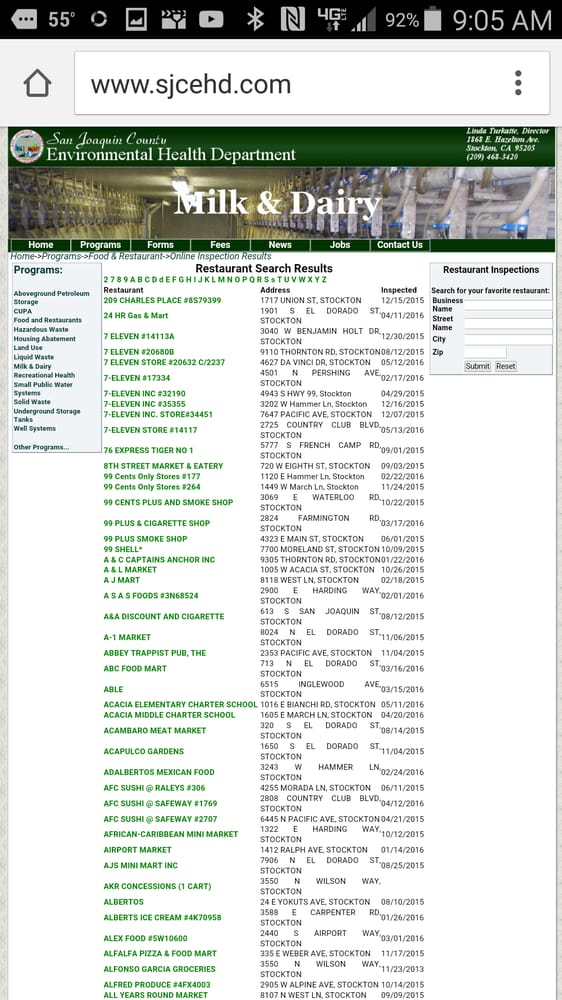The width and height of the screenshot is (562, 1000).
Task: Open Well Systems sidebar link
Action: 34,429
